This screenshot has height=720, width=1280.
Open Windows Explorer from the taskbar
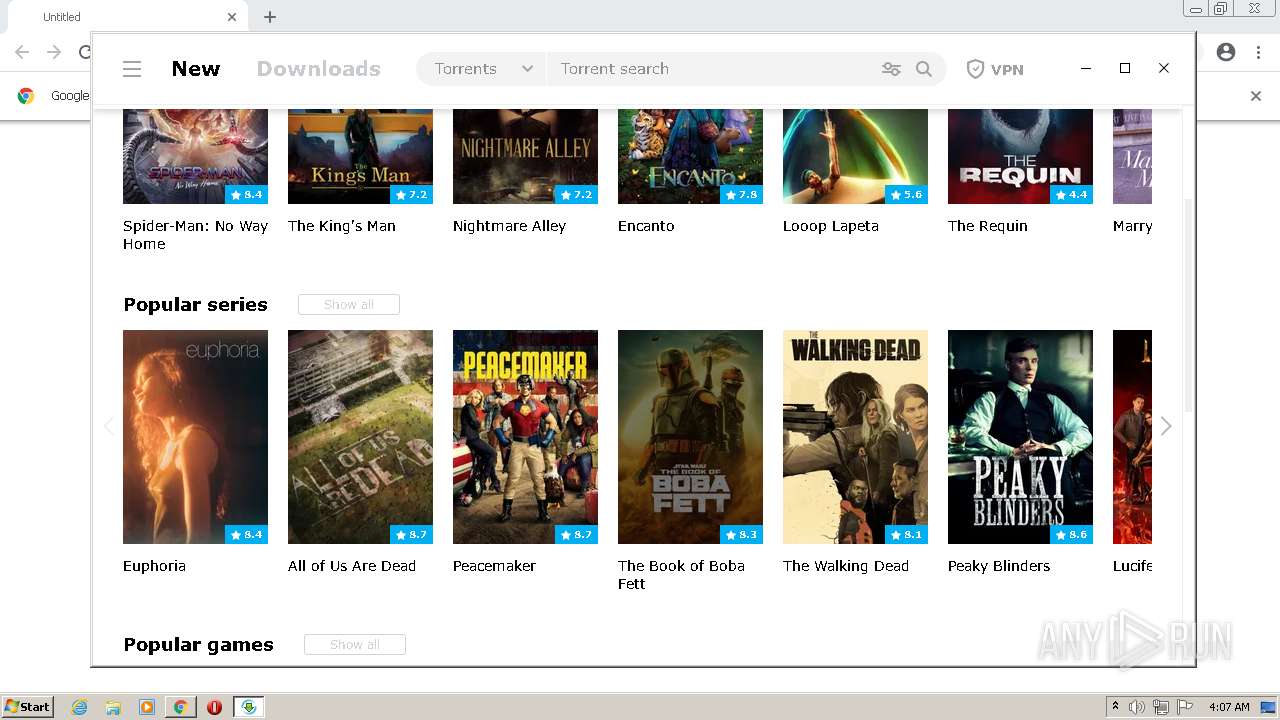[x=113, y=707]
